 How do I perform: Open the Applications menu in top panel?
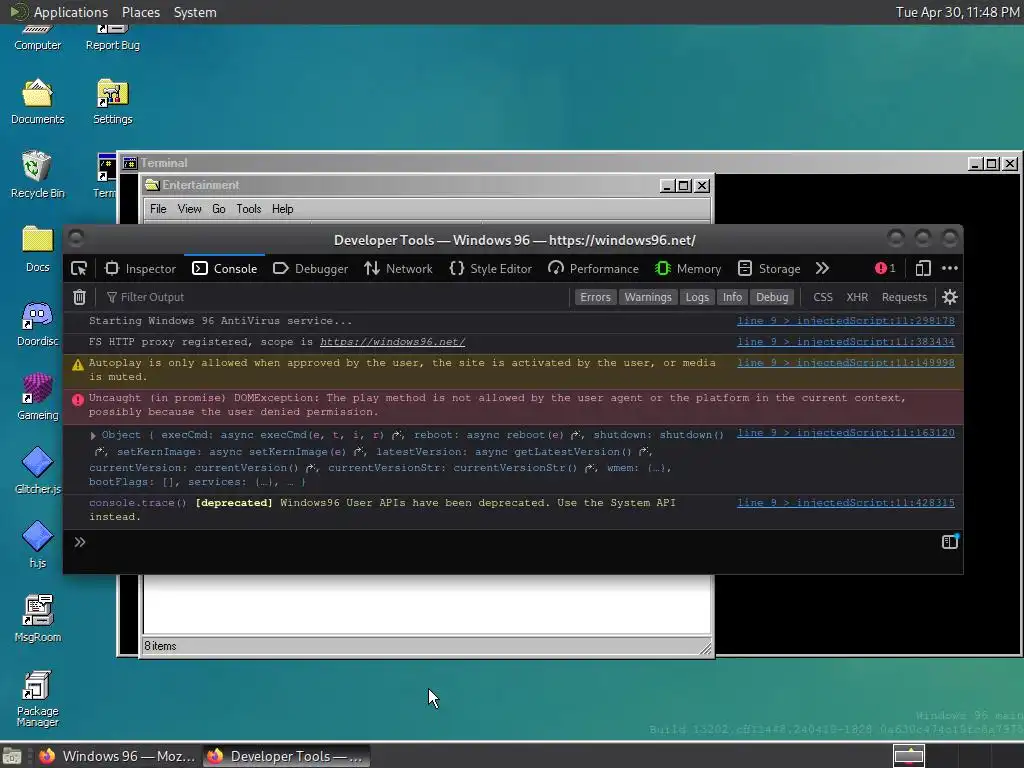[71, 12]
